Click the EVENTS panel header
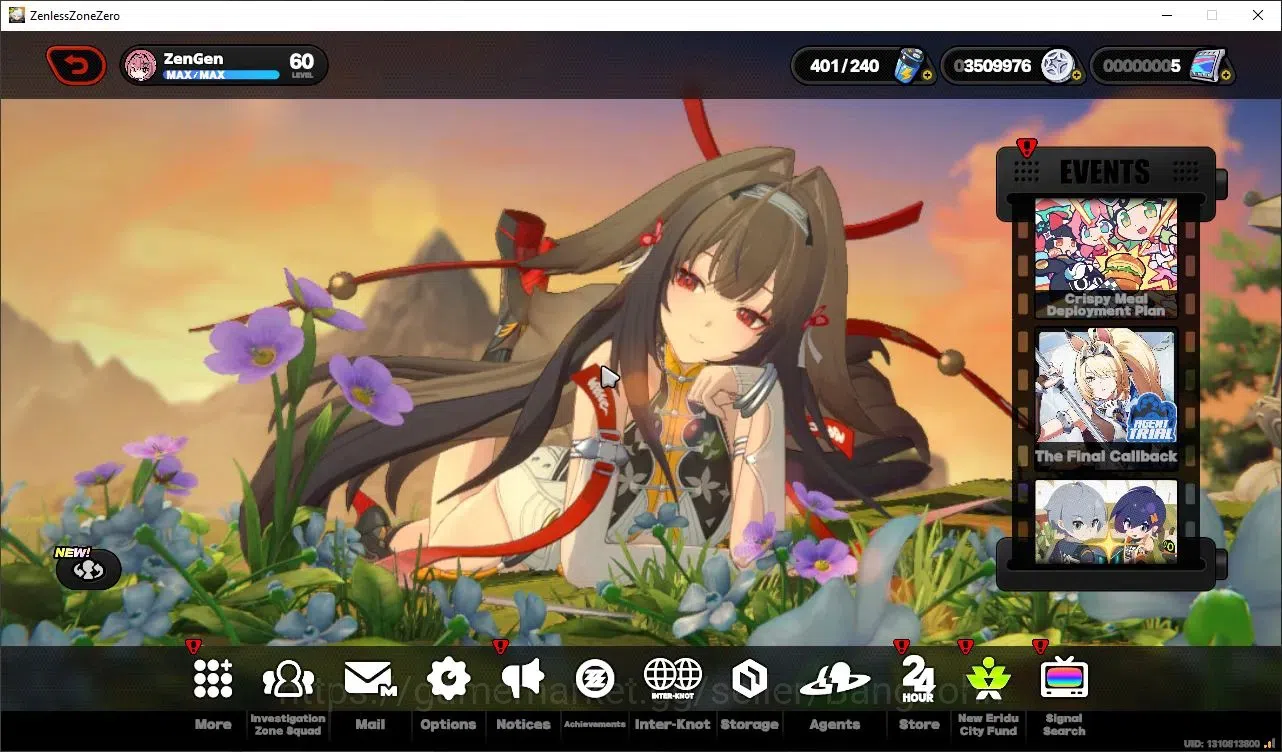This screenshot has width=1282, height=752. pos(1105,171)
